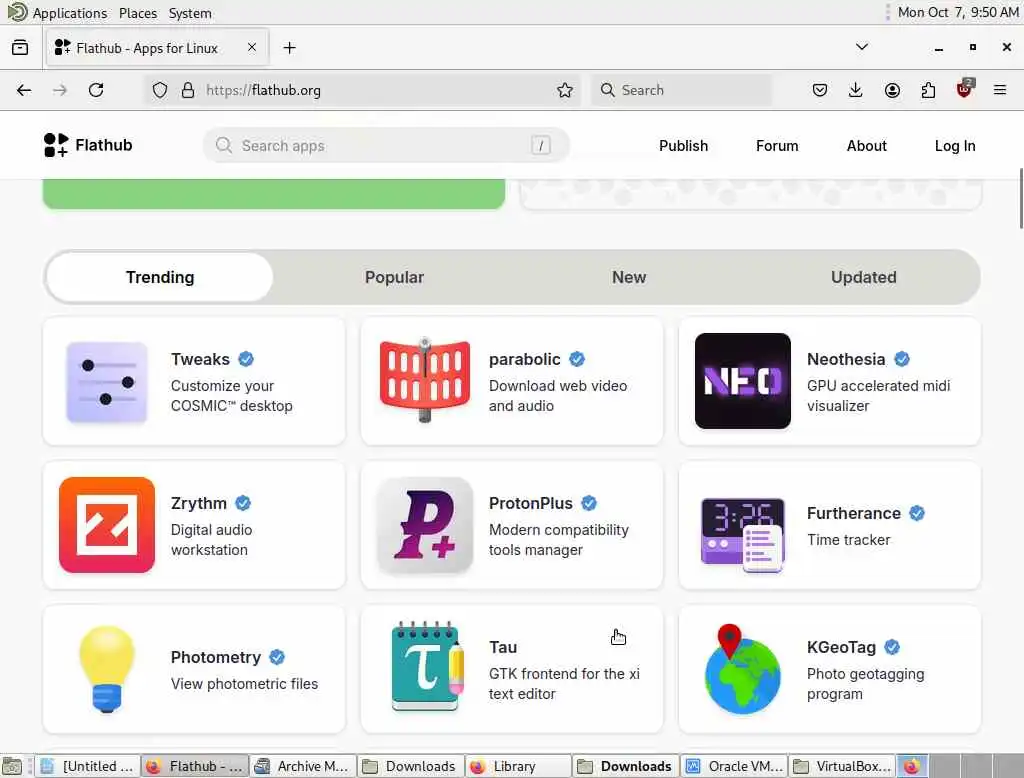Screen dimensions: 1024x778
Task: Open the Firefox account icon
Action: [892, 90]
